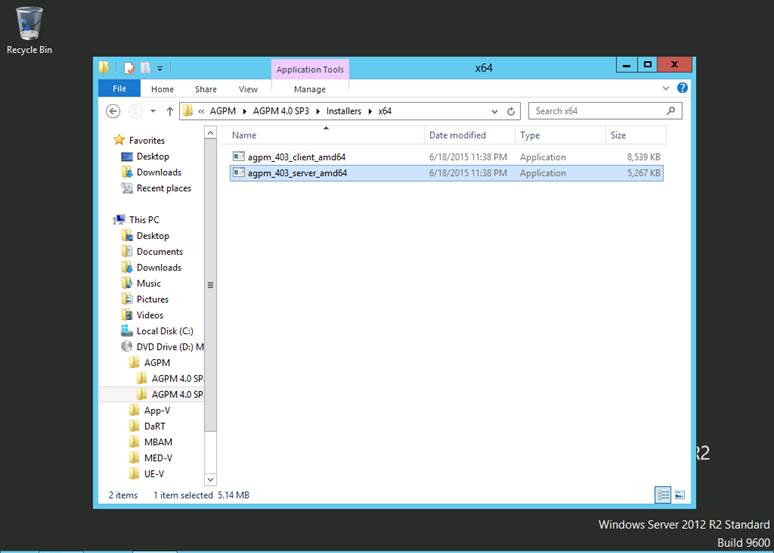Click the Properties icon in Quick Access Toolbar
Viewport: 774px width, 553px height.
click(x=129, y=67)
